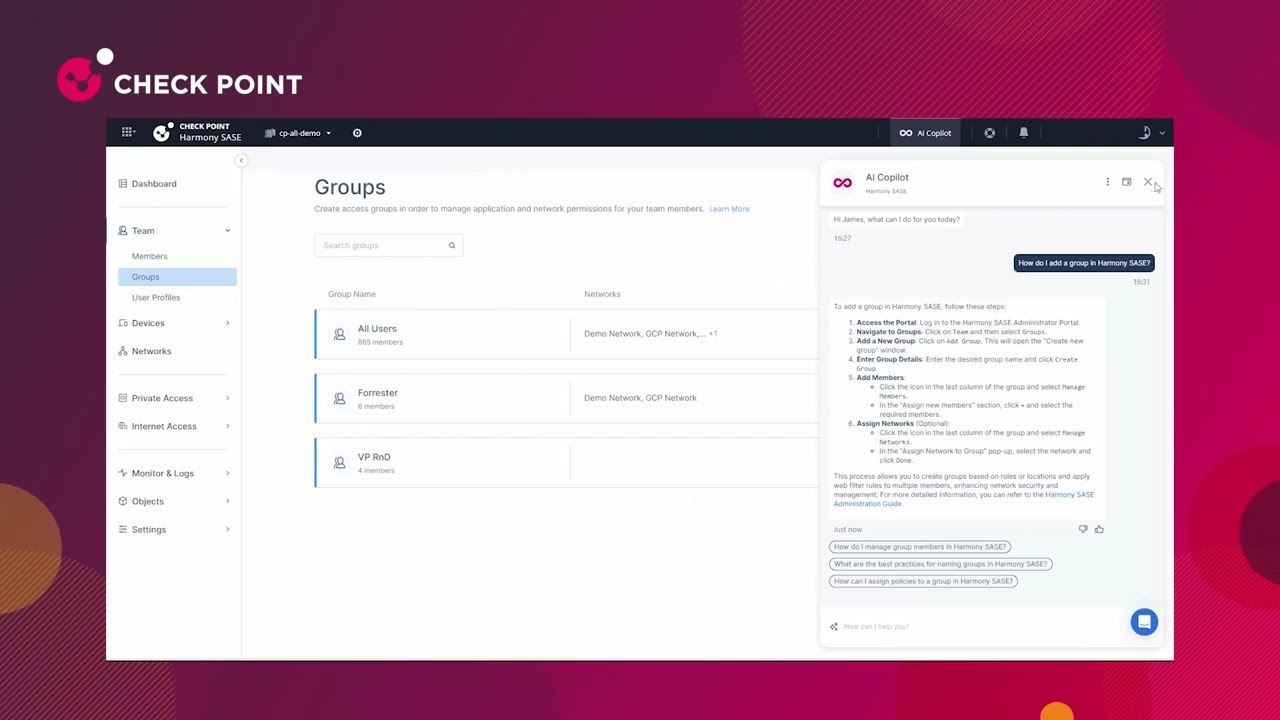Choose suggestion about managing group members
1280x720 pixels.
coord(920,547)
